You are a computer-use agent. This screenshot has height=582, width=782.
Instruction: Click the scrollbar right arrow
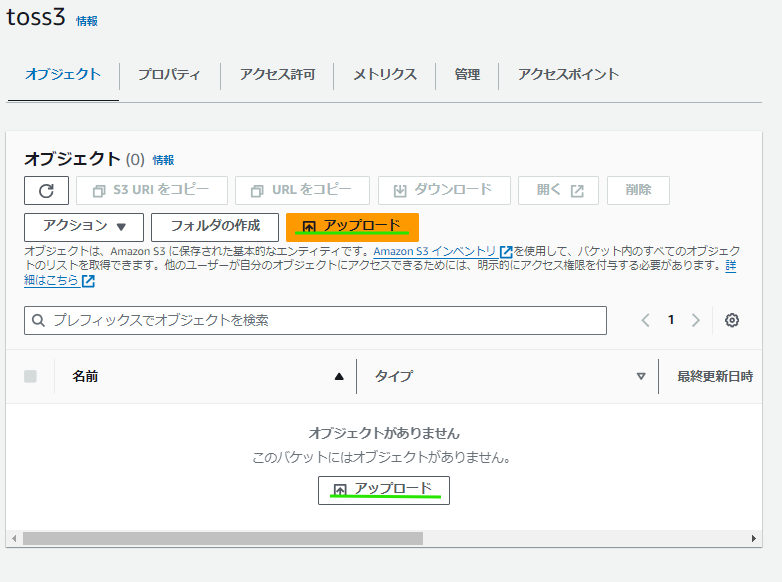tap(754, 539)
